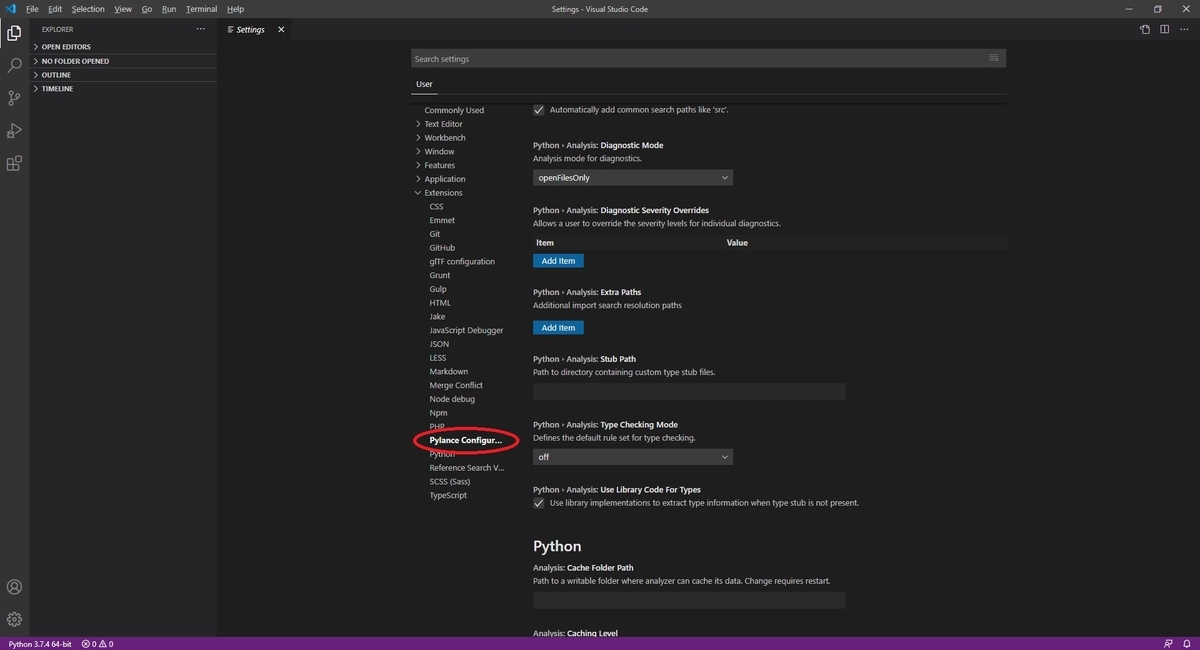Click the Open Settings (JSON) icon
Screen dimensions: 1200x650
tap(1145, 29)
